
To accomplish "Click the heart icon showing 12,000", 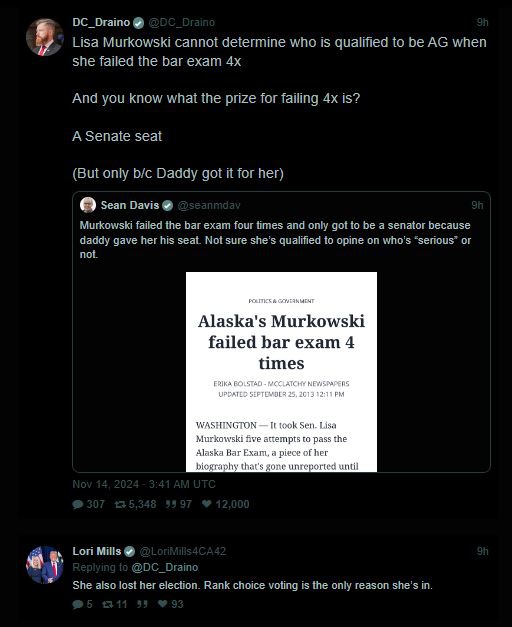I will coord(206,504).
